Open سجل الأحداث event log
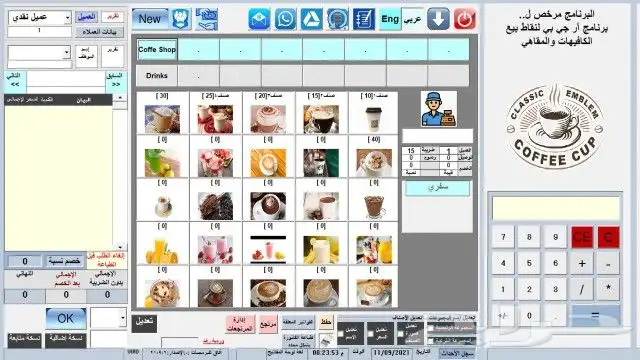The height and width of the screenshot is (360, 640). (x=457, y=353)
